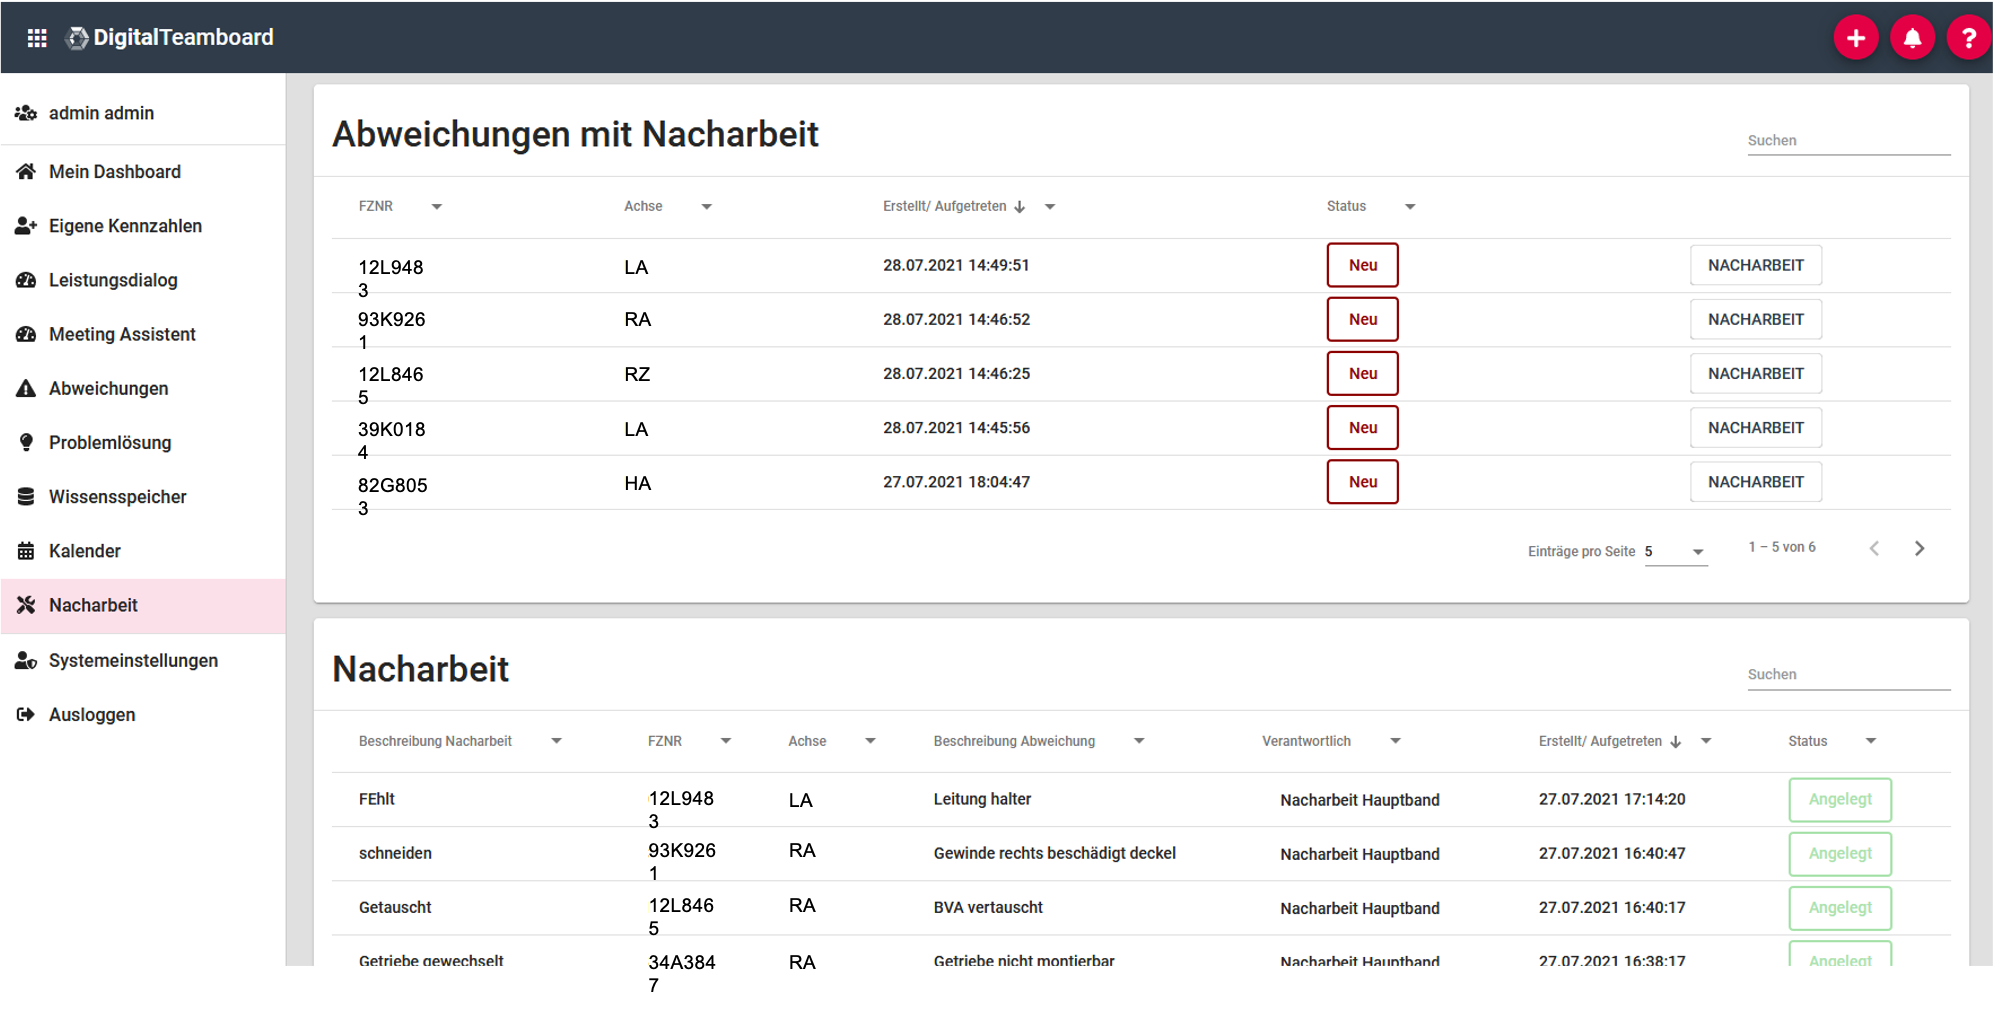
Task: Click Leitung halter cell
Action: click(982, 799)
